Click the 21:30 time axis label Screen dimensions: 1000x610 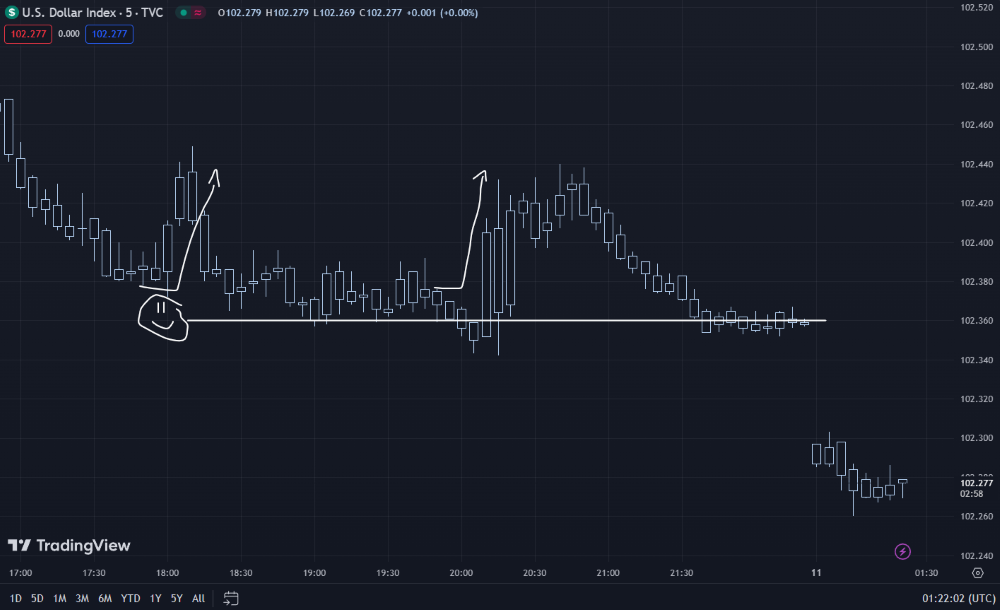tap(681, 573)
